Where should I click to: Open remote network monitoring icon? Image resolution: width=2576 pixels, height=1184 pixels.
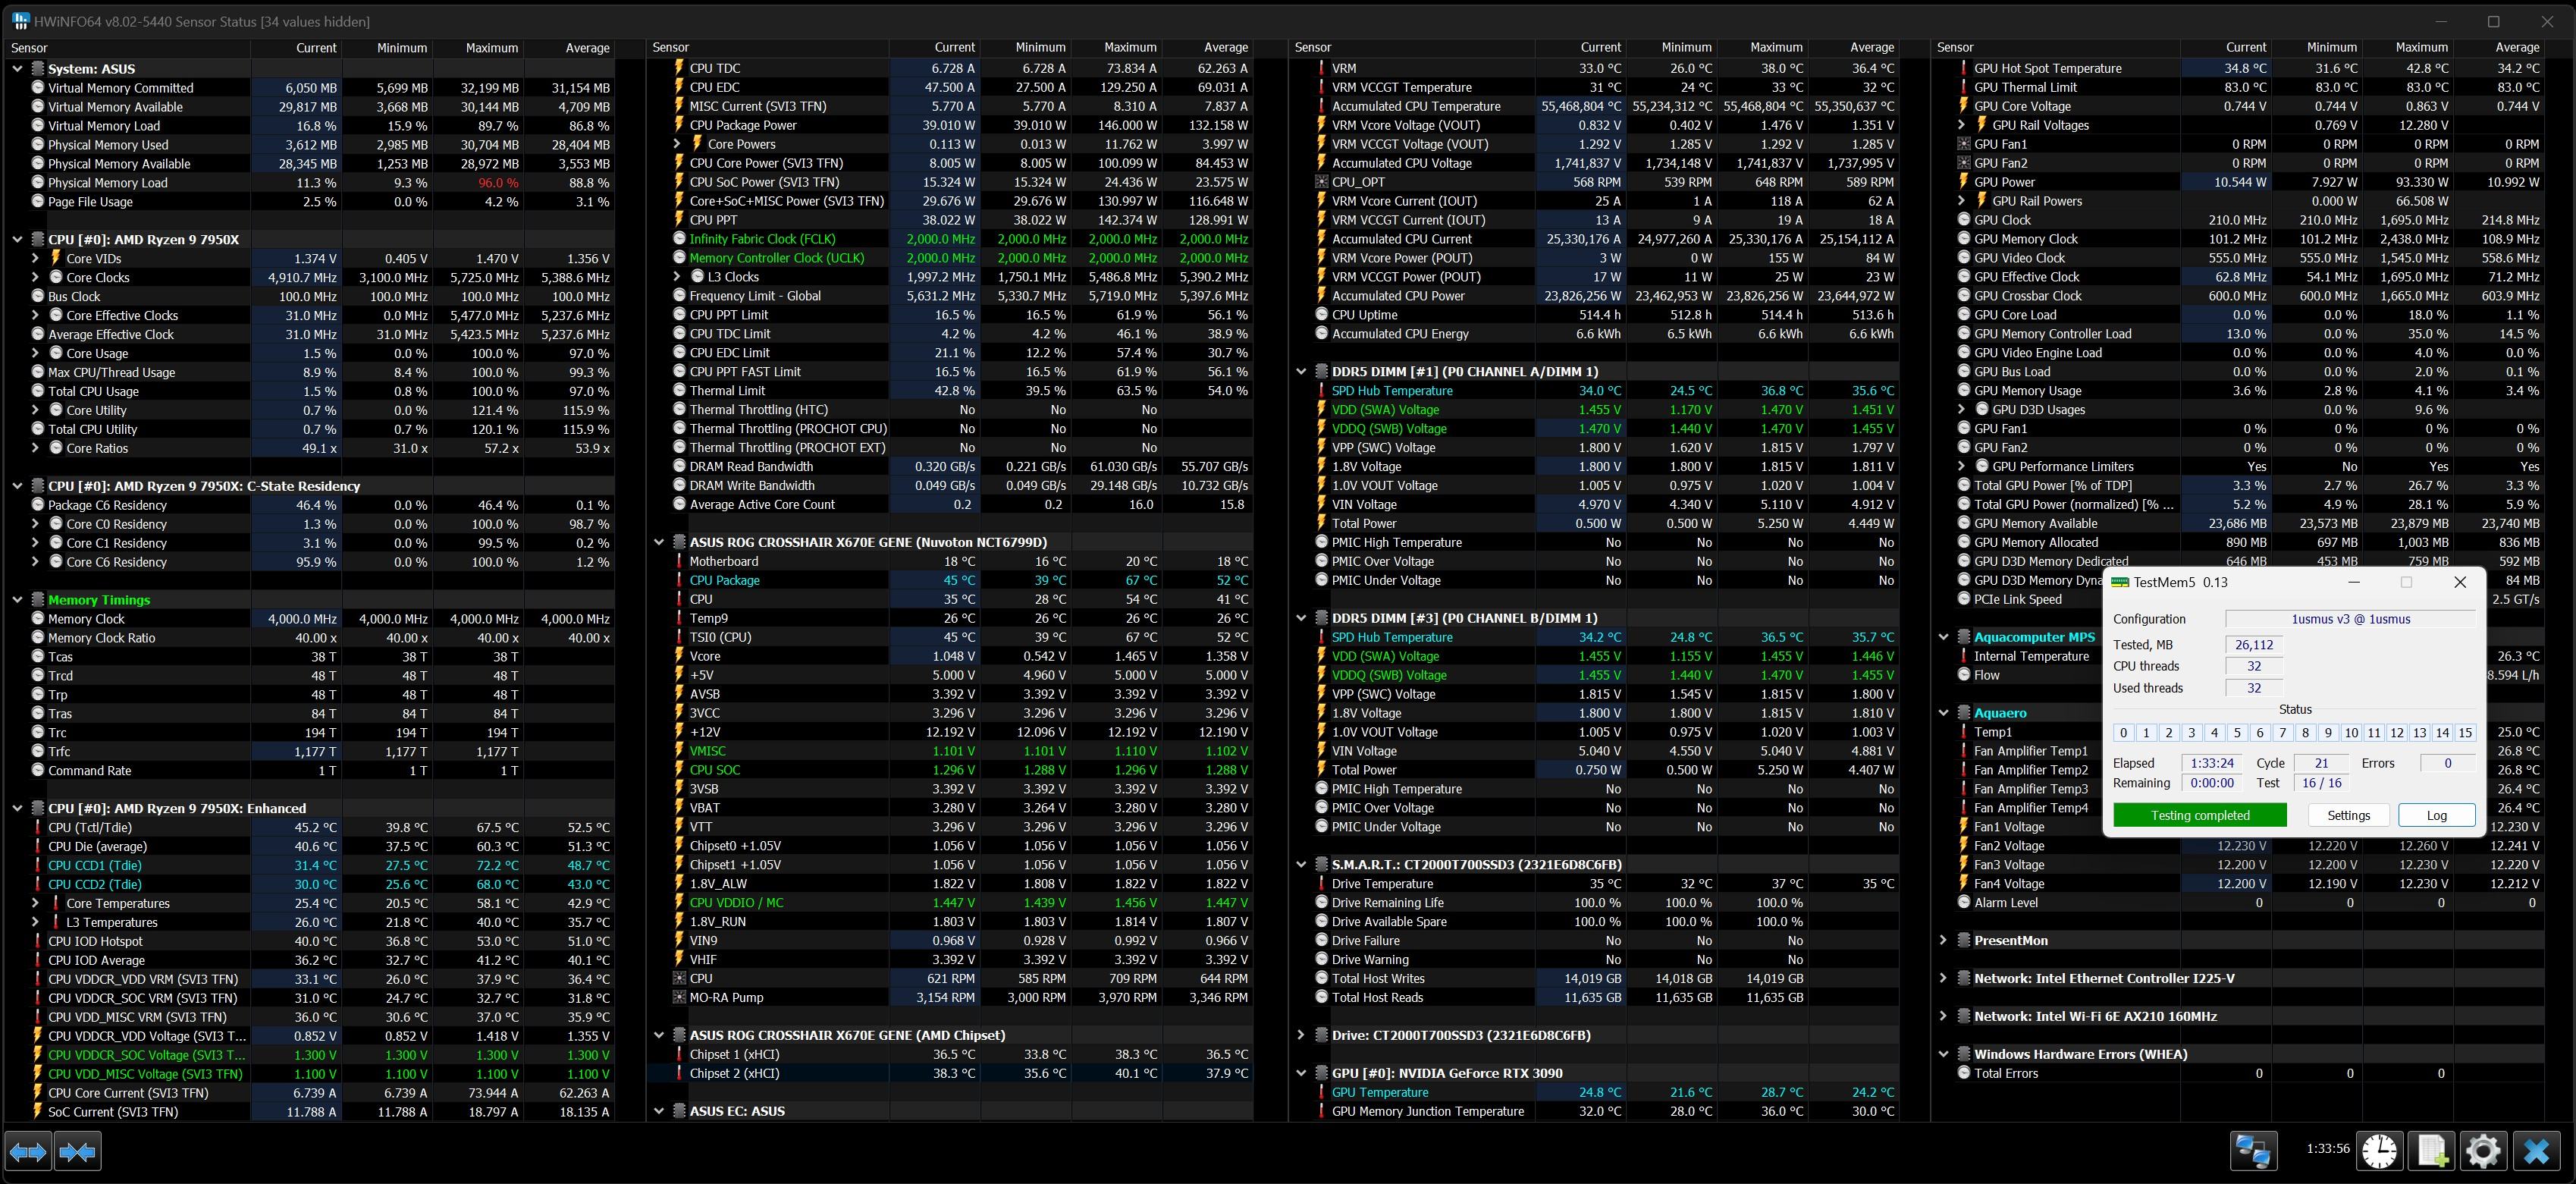2253,1151
